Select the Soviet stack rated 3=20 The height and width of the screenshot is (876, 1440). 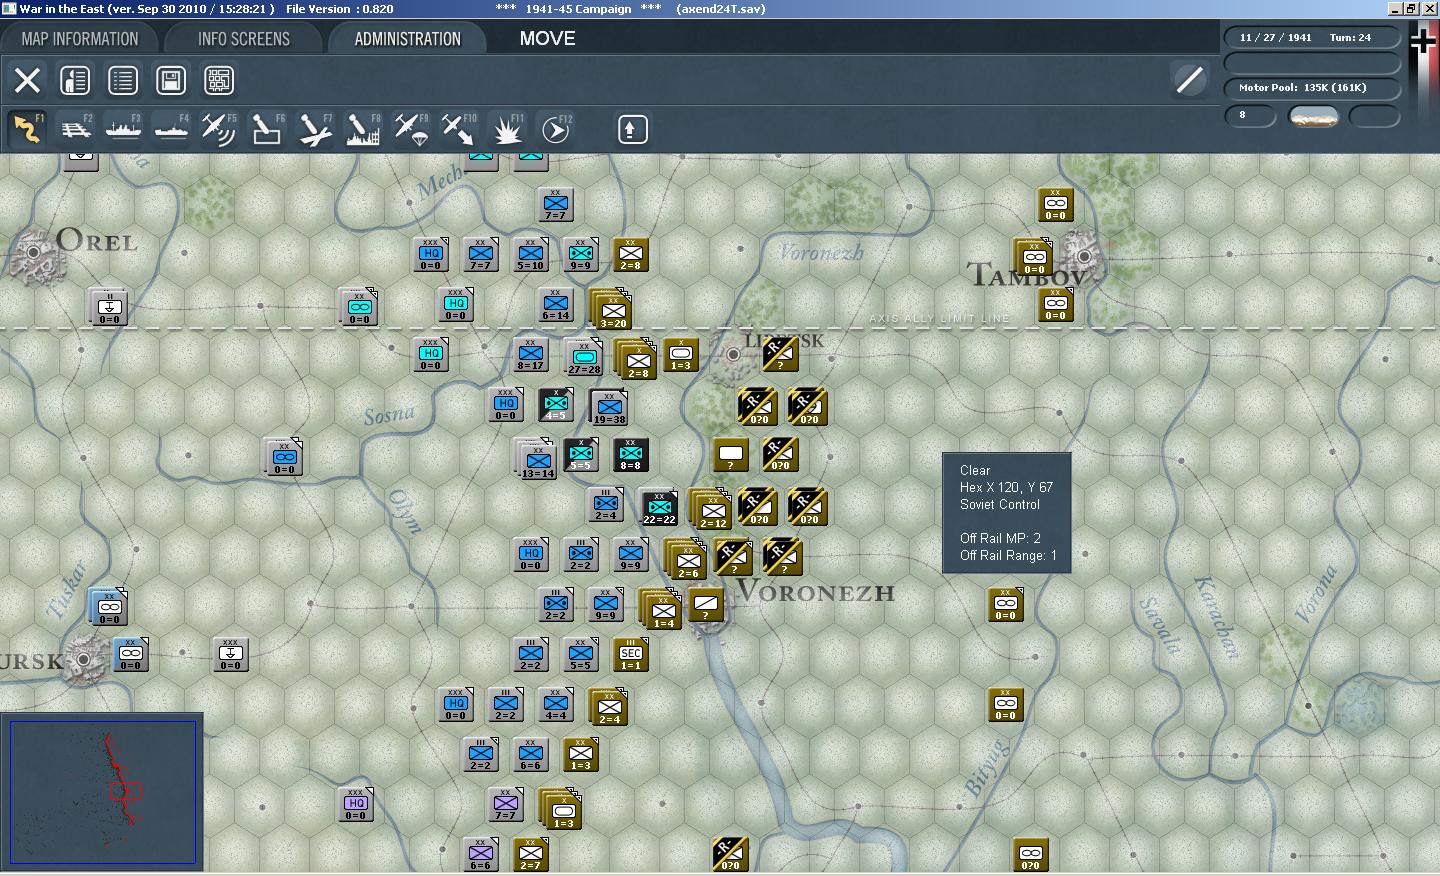(x=611, y=309)
